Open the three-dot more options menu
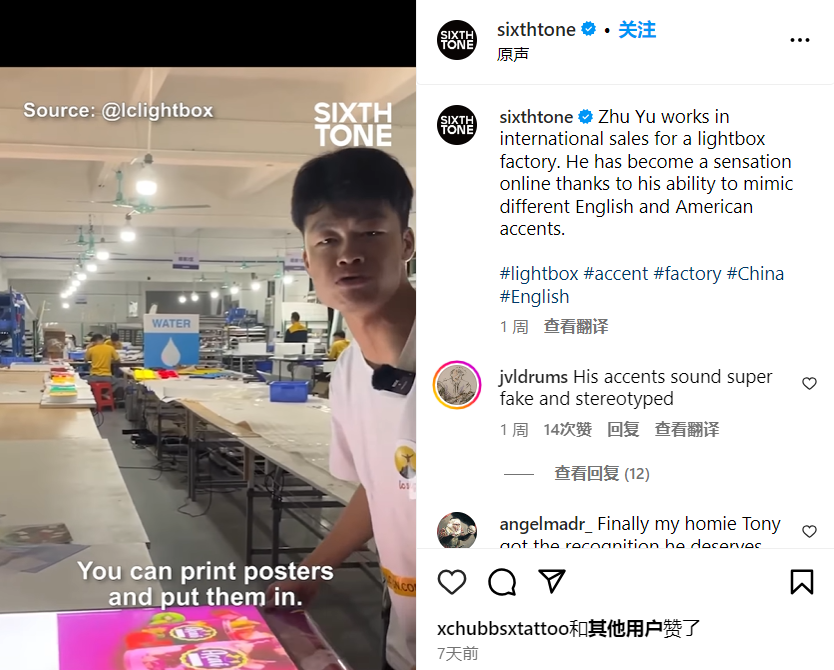The image size is (834, 670). pyautogui.click(x=799, y=40)
